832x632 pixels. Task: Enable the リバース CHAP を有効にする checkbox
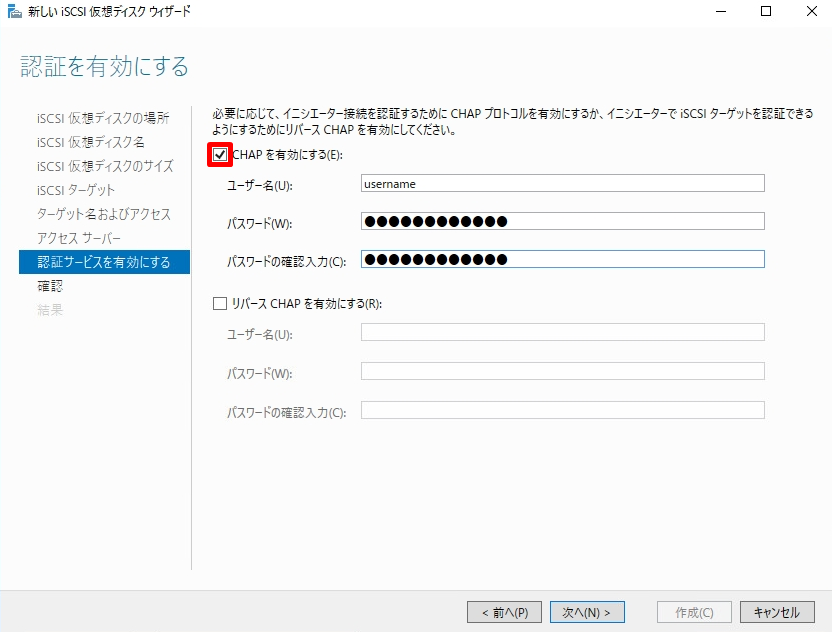click(220, 304)
